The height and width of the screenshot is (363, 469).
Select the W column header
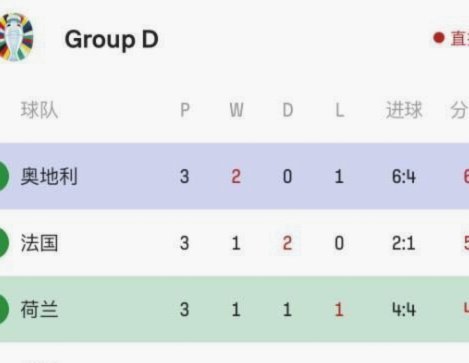[236, 110]
